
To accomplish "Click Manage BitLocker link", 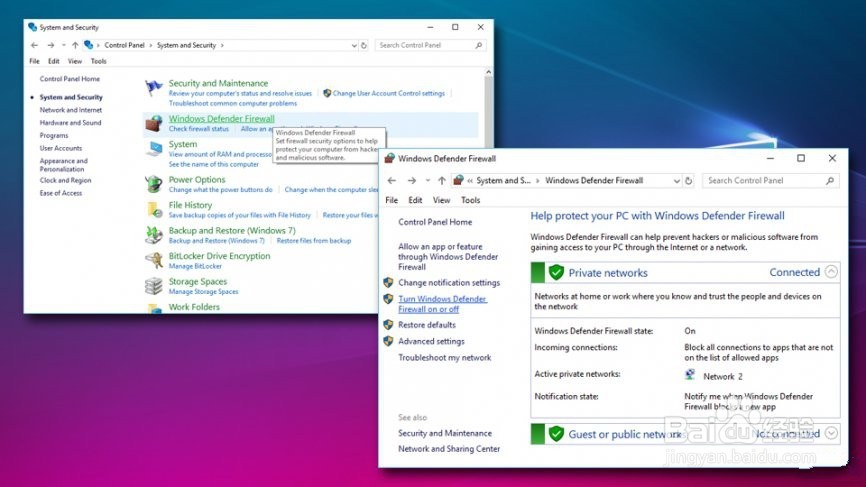I will tap(195, 266).
